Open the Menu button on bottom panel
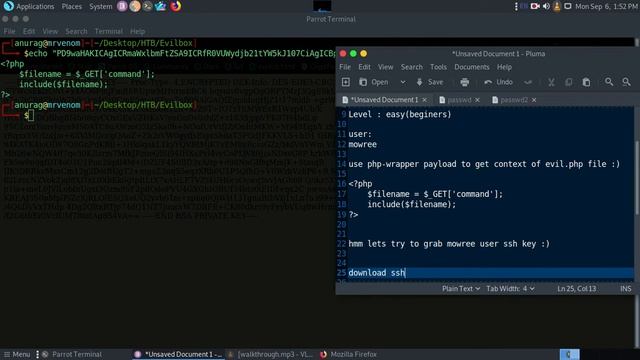 17,354
